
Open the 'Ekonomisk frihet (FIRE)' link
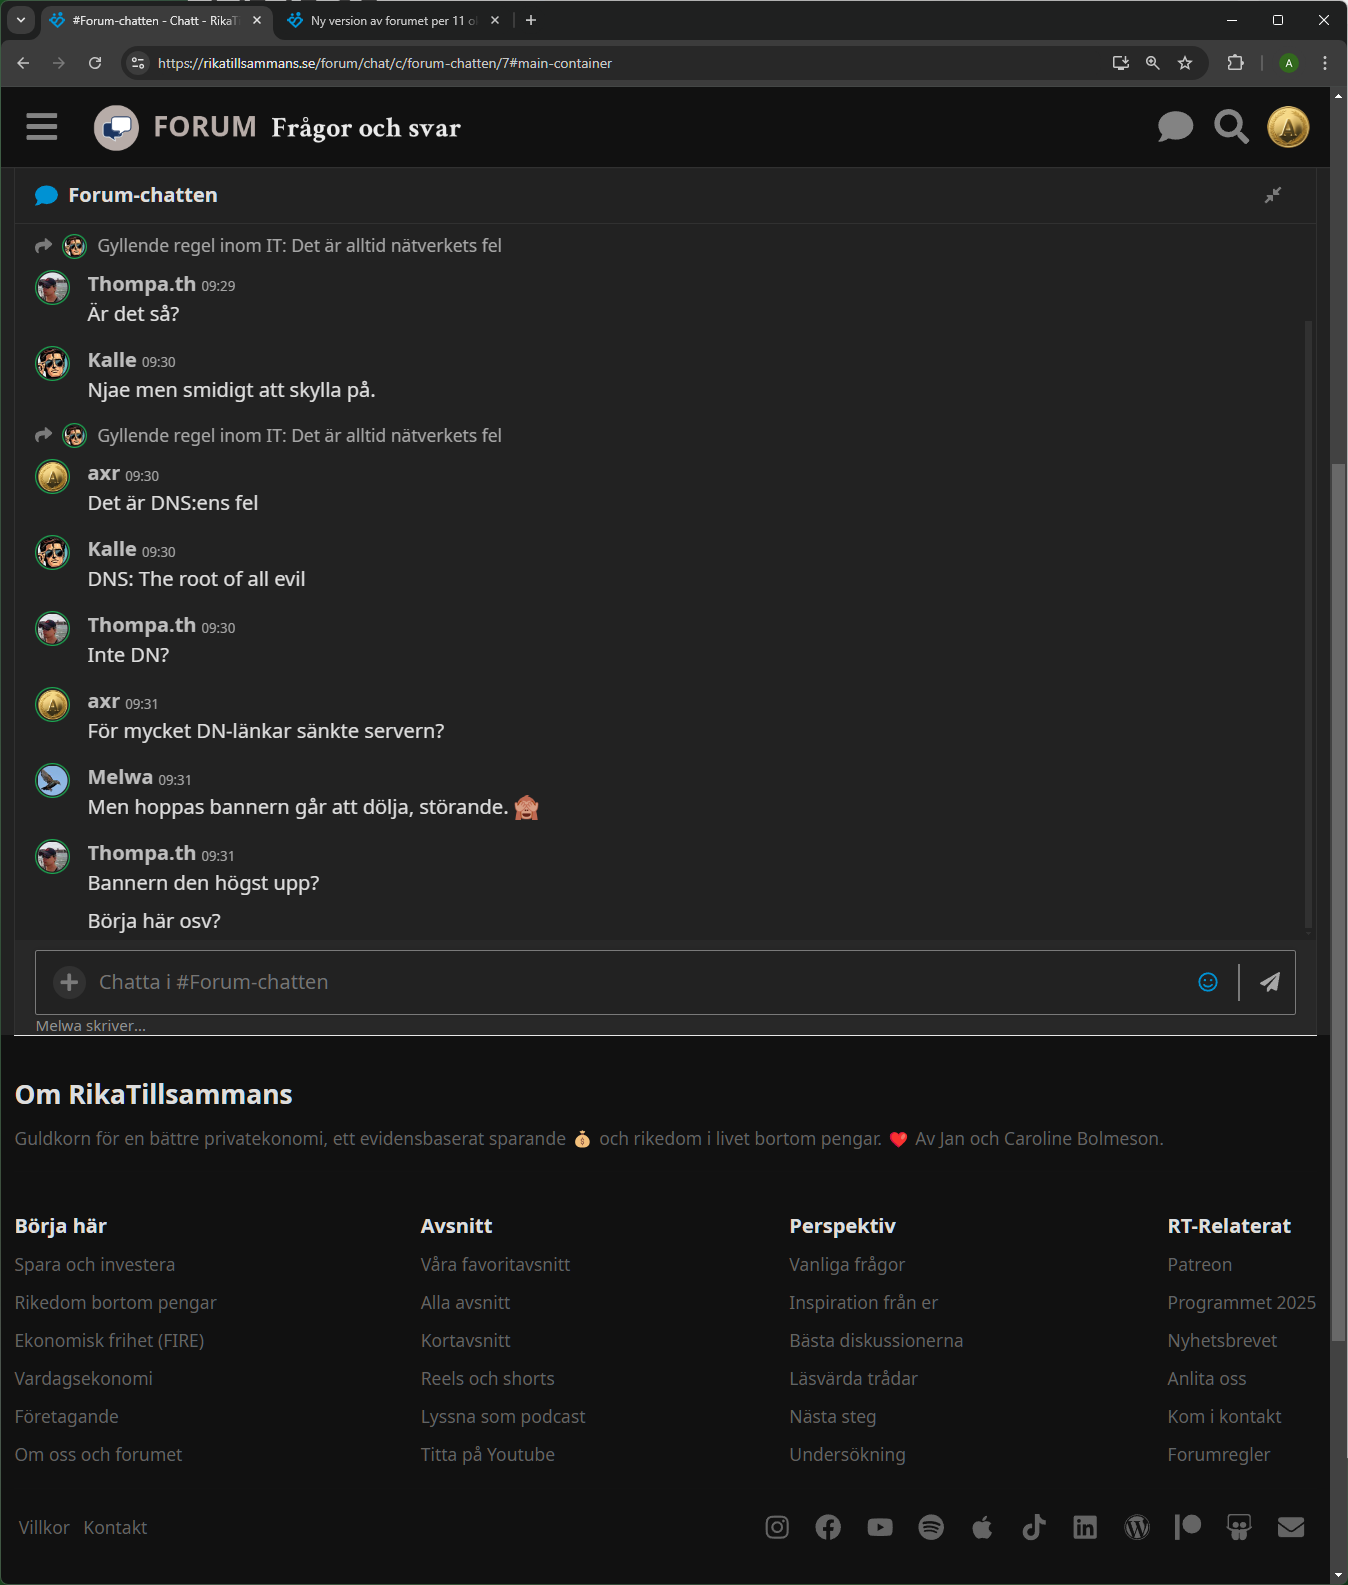[109, 1341]
